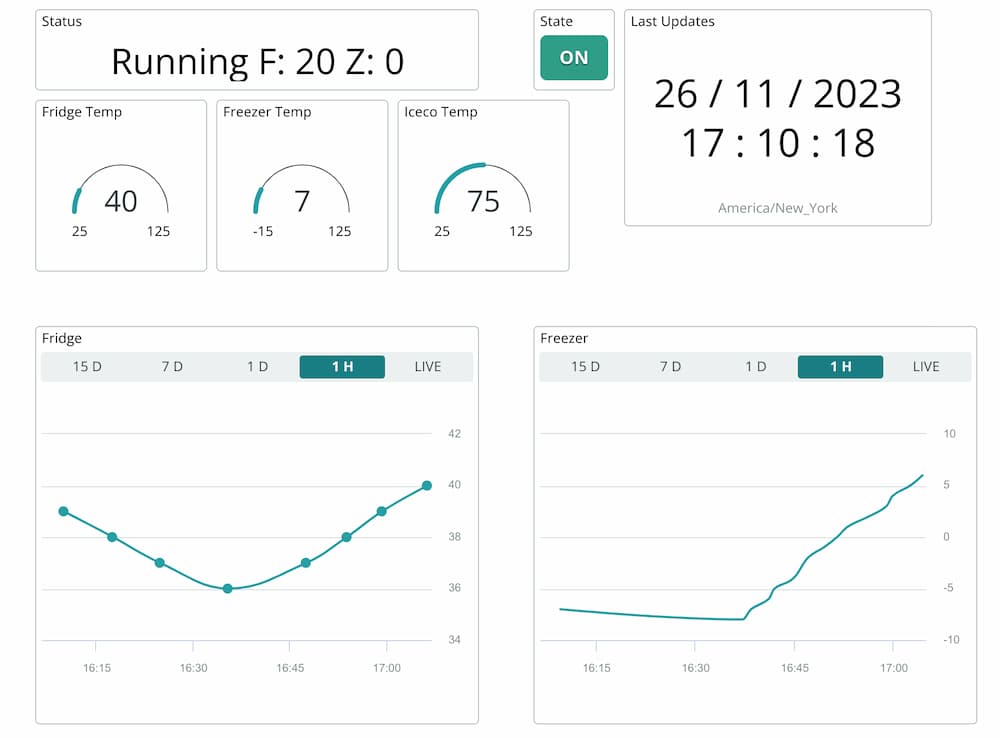Click the last Fridge data point at 40
Viewport: 1000px width, 738px height.
tap(427, 485)
